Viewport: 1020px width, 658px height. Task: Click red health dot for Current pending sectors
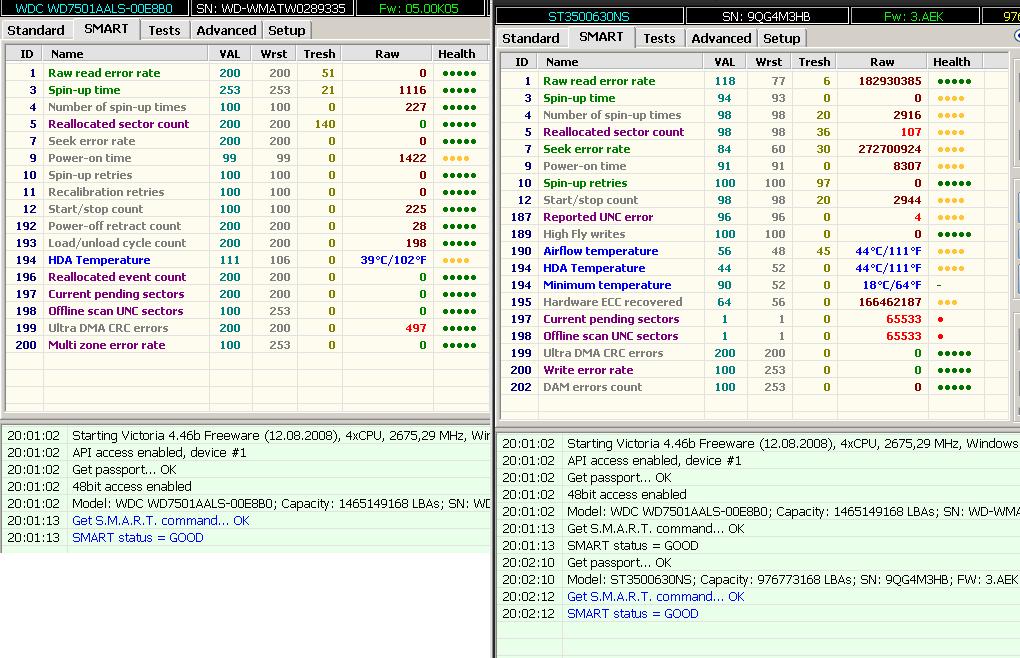(941, 319)
